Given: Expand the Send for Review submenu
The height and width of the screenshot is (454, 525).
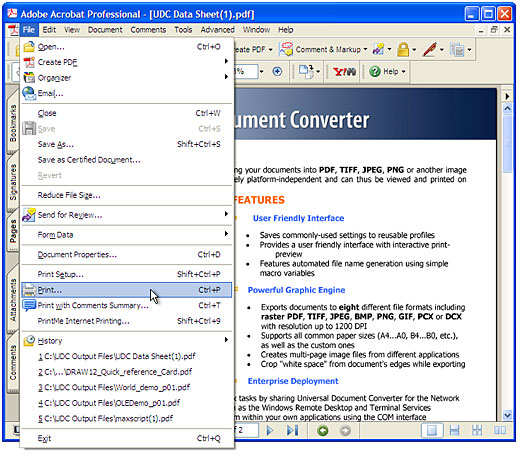Looking at the screenshot, I should click(127, 215).
